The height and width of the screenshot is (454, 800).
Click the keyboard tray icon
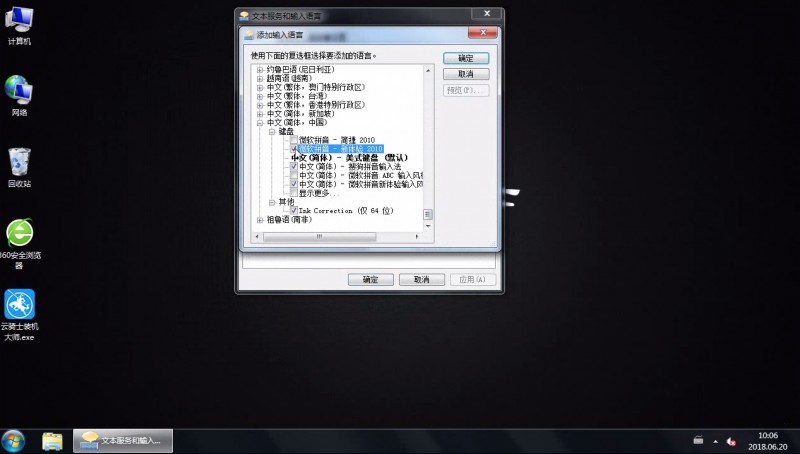(698, 440)
